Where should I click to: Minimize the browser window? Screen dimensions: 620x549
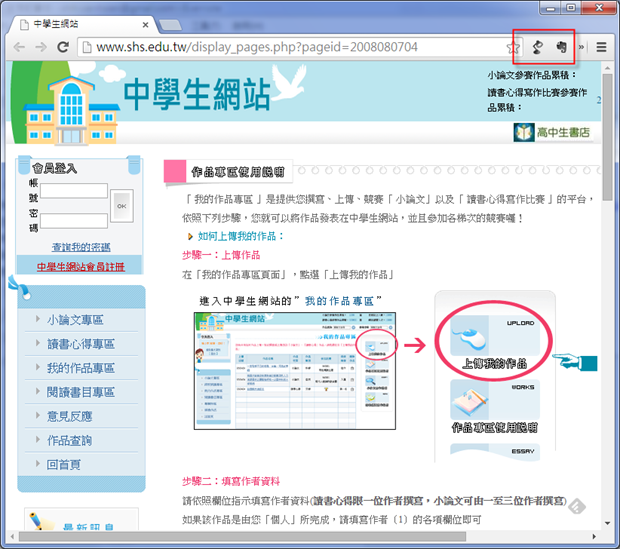pyautogui.click(x=551, y=8)
